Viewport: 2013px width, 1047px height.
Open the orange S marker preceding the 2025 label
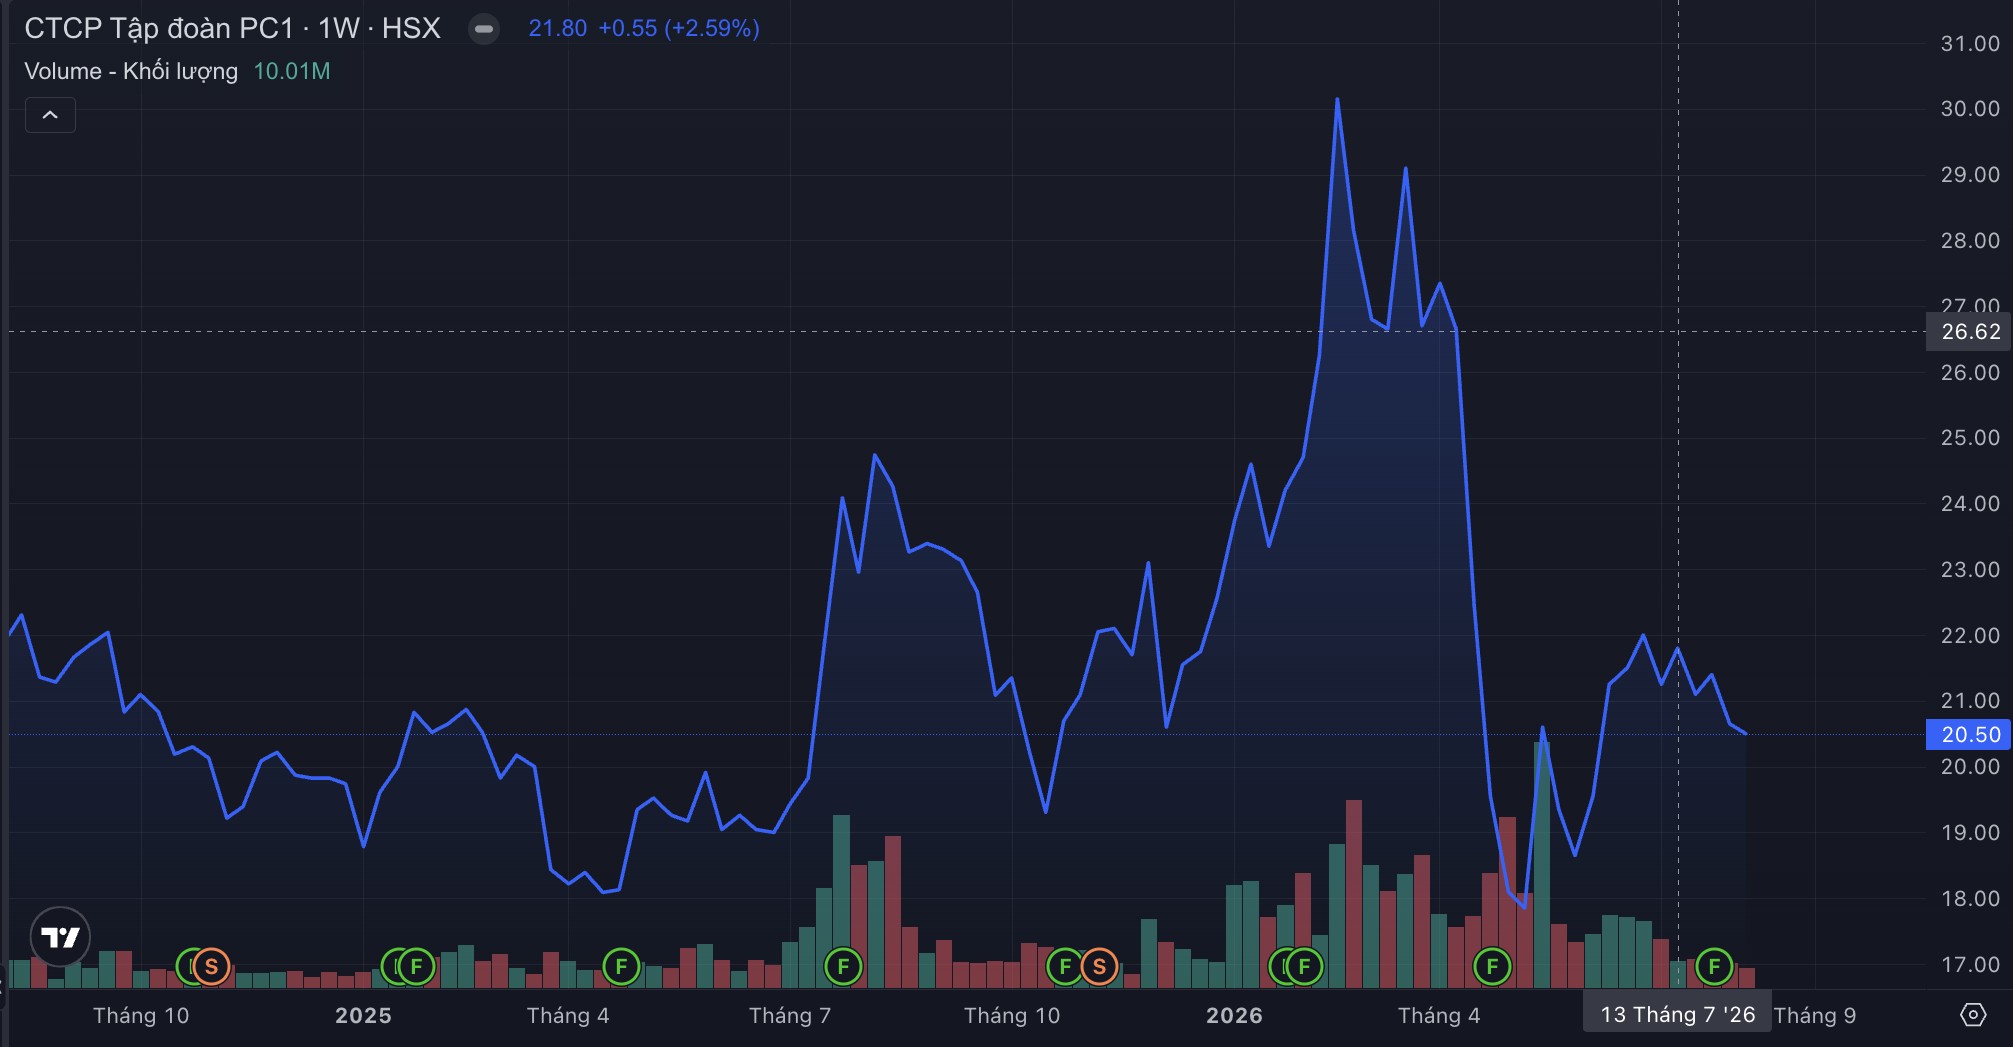pyautogui.click(x=211, y=967)
